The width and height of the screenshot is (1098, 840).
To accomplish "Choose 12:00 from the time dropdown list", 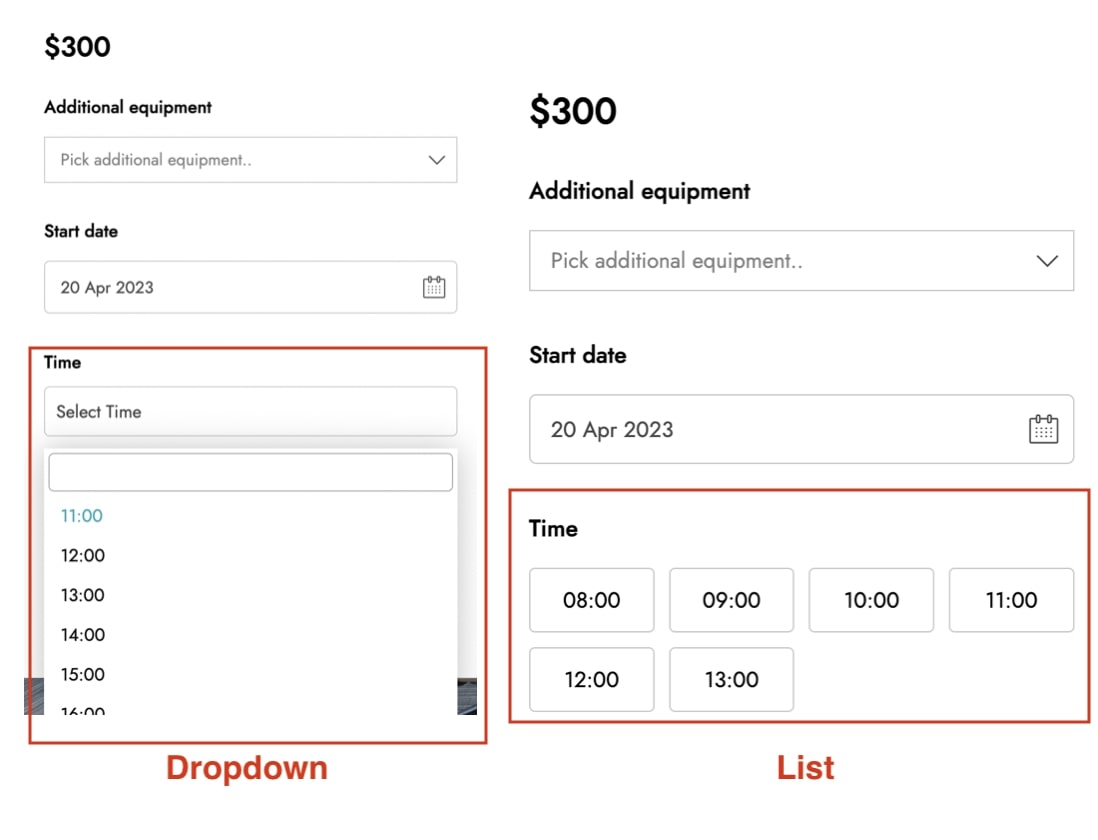I will tap(251, 556).
